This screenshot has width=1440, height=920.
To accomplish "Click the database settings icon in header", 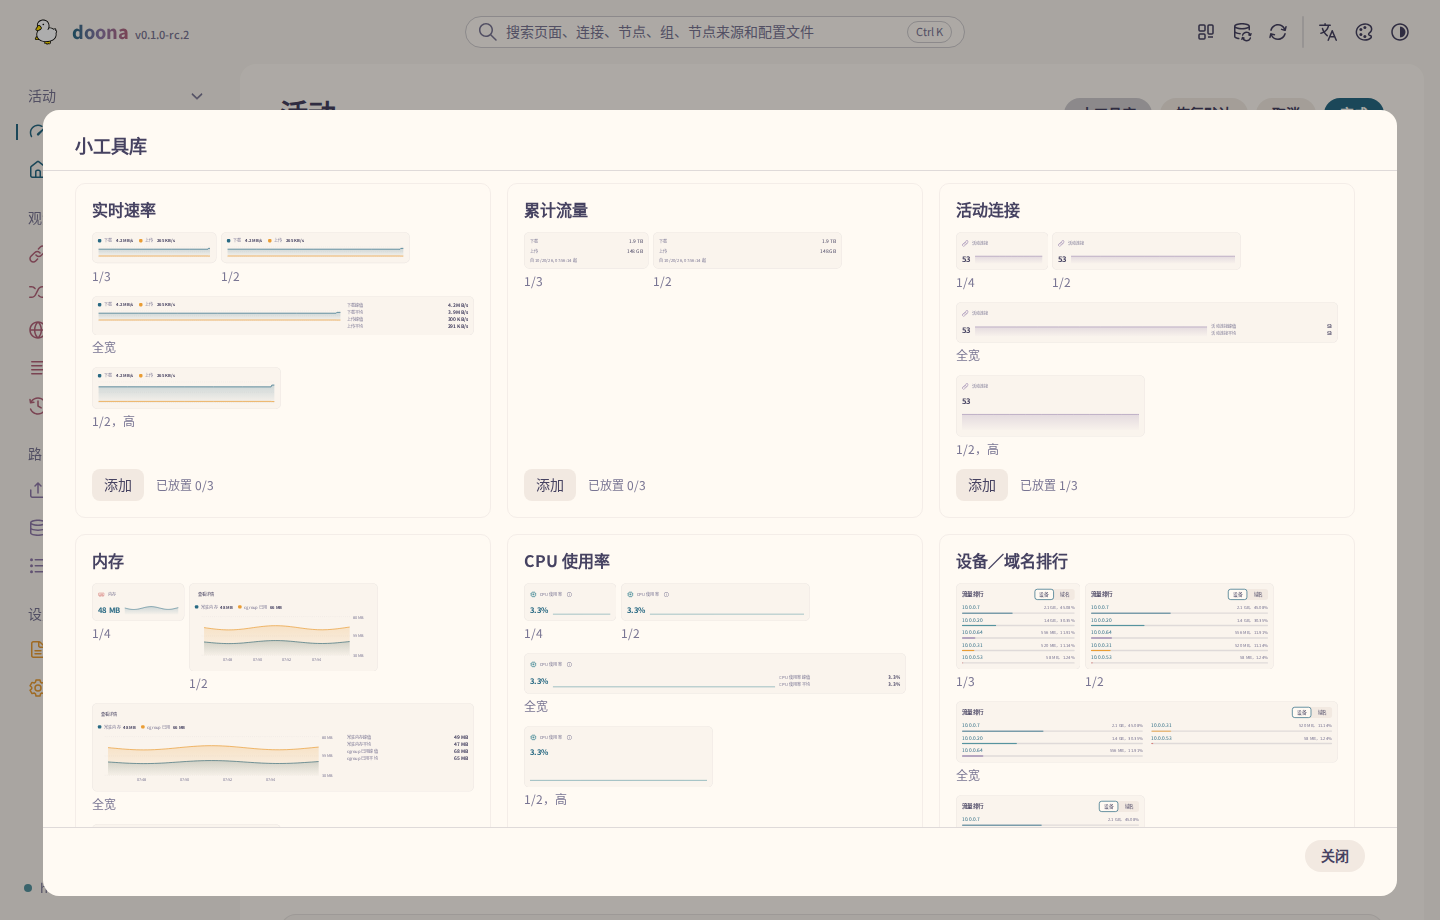I will [1242, 32].
